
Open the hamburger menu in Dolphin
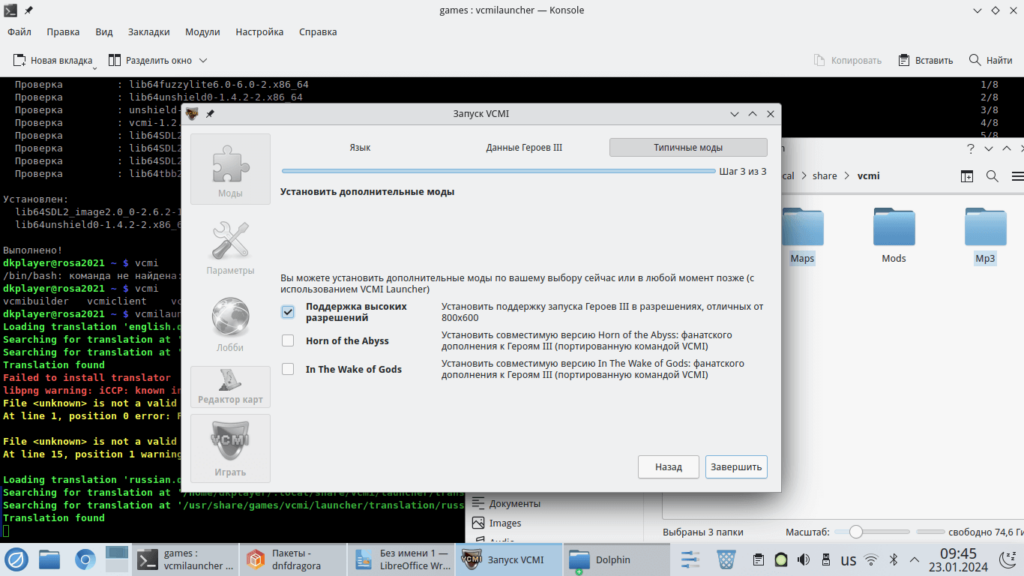click(x=1017, y=176)
